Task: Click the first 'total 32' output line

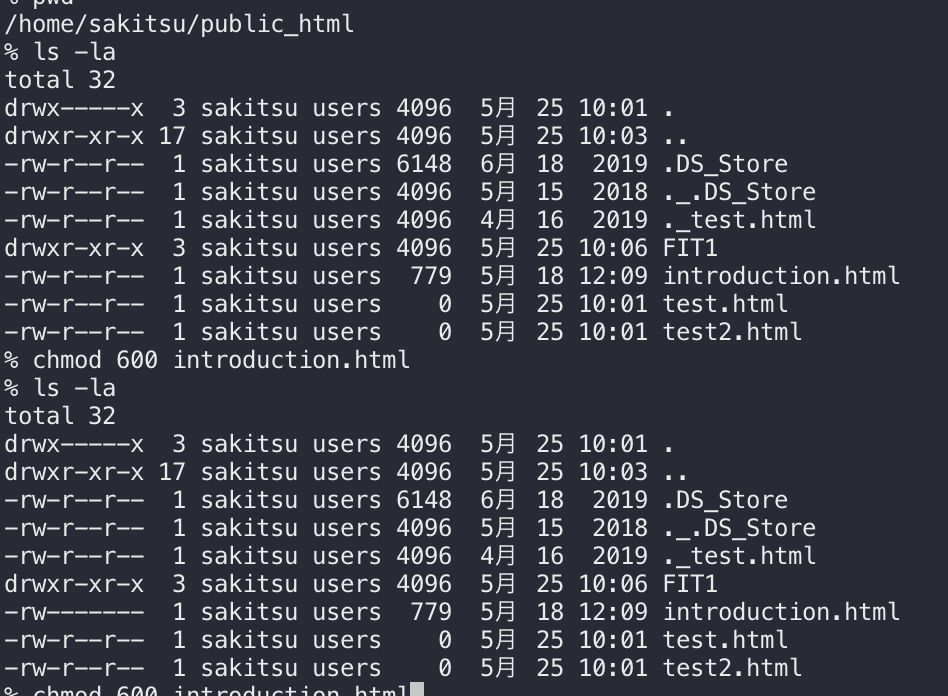Action: (x=60, y=79)
